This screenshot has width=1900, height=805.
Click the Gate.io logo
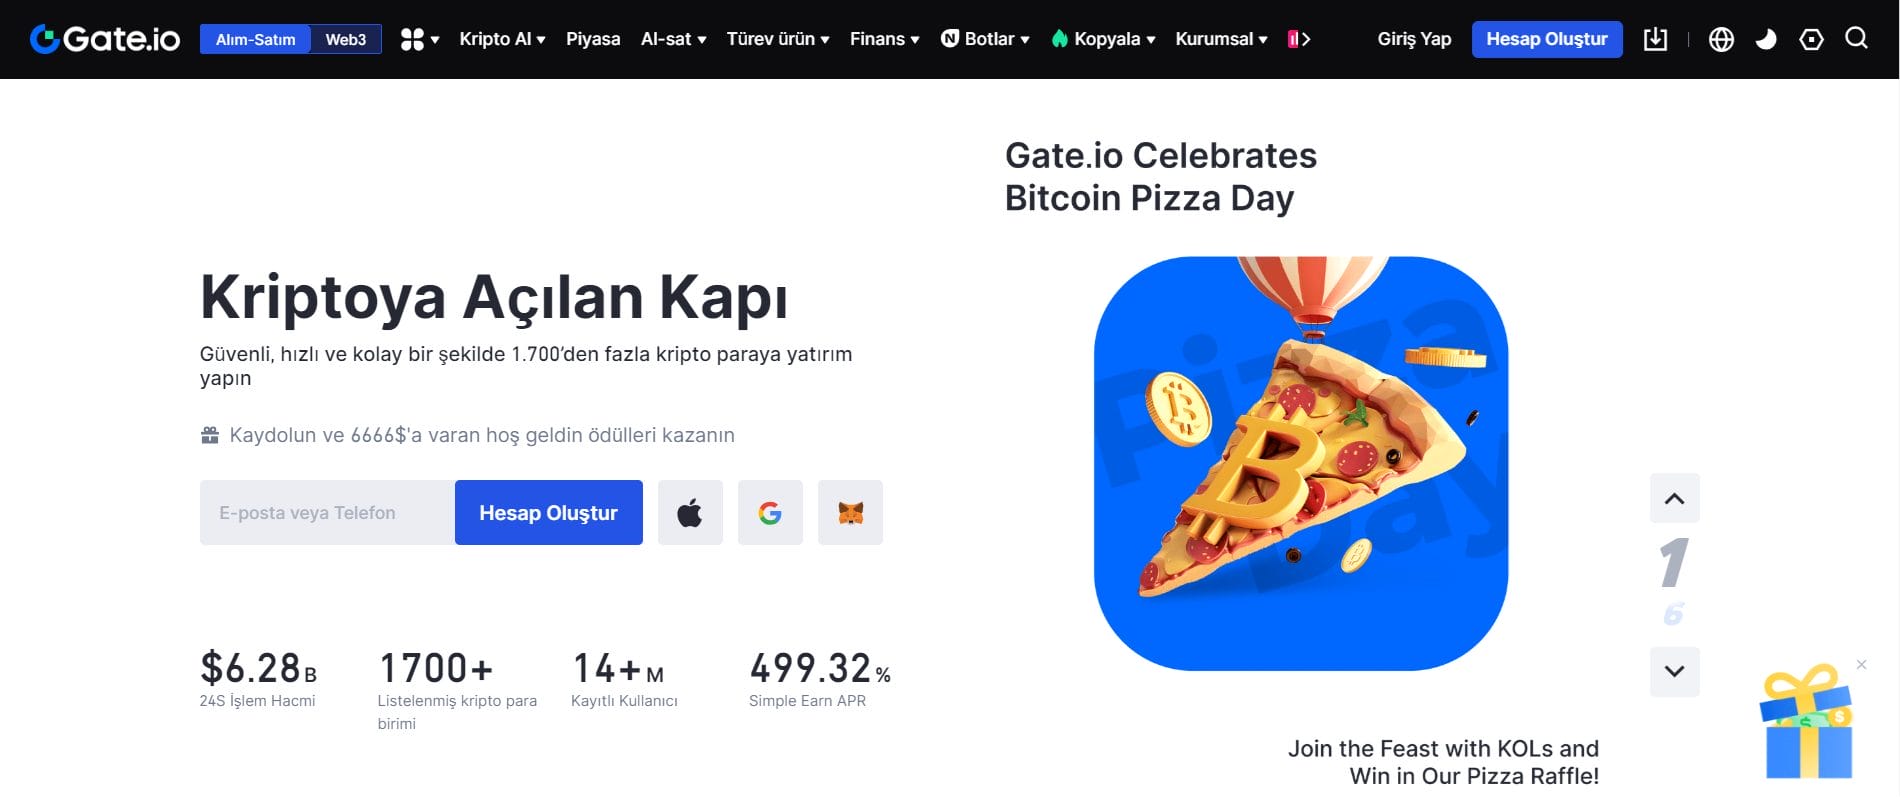pyautogui.click(x=104, y=39)
